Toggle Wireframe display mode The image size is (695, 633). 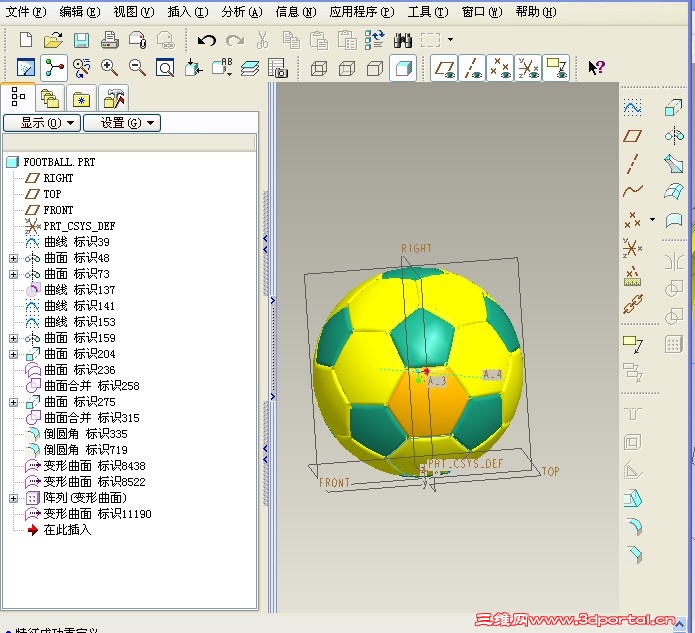319,68
